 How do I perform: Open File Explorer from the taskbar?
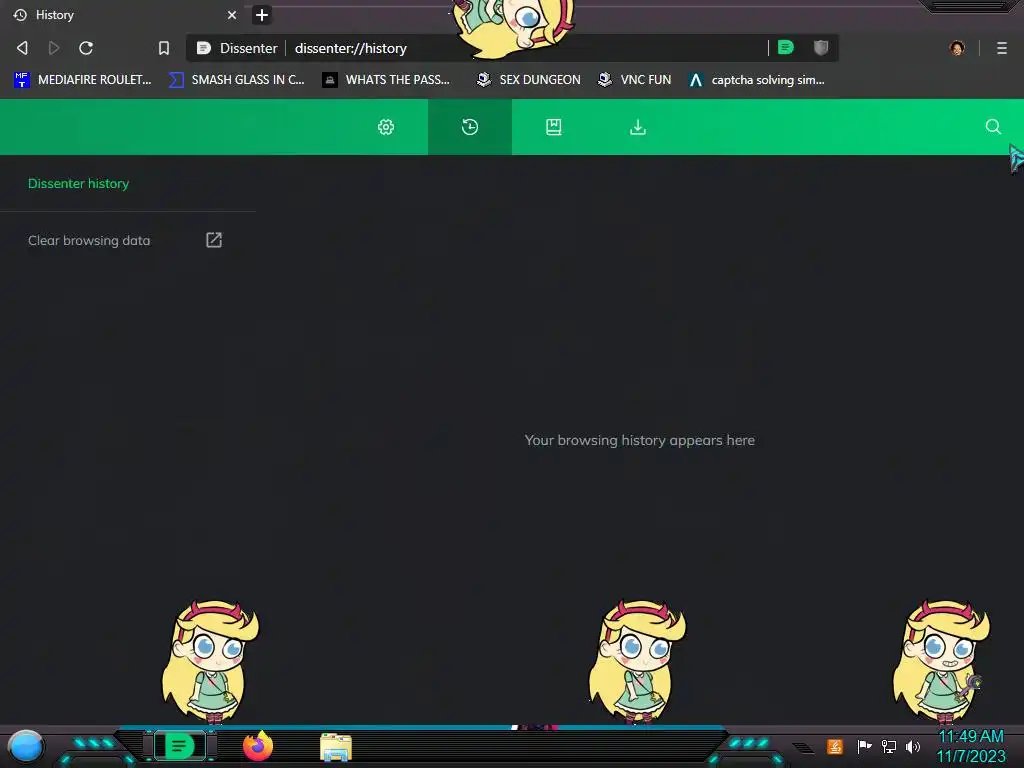[336, 747]
